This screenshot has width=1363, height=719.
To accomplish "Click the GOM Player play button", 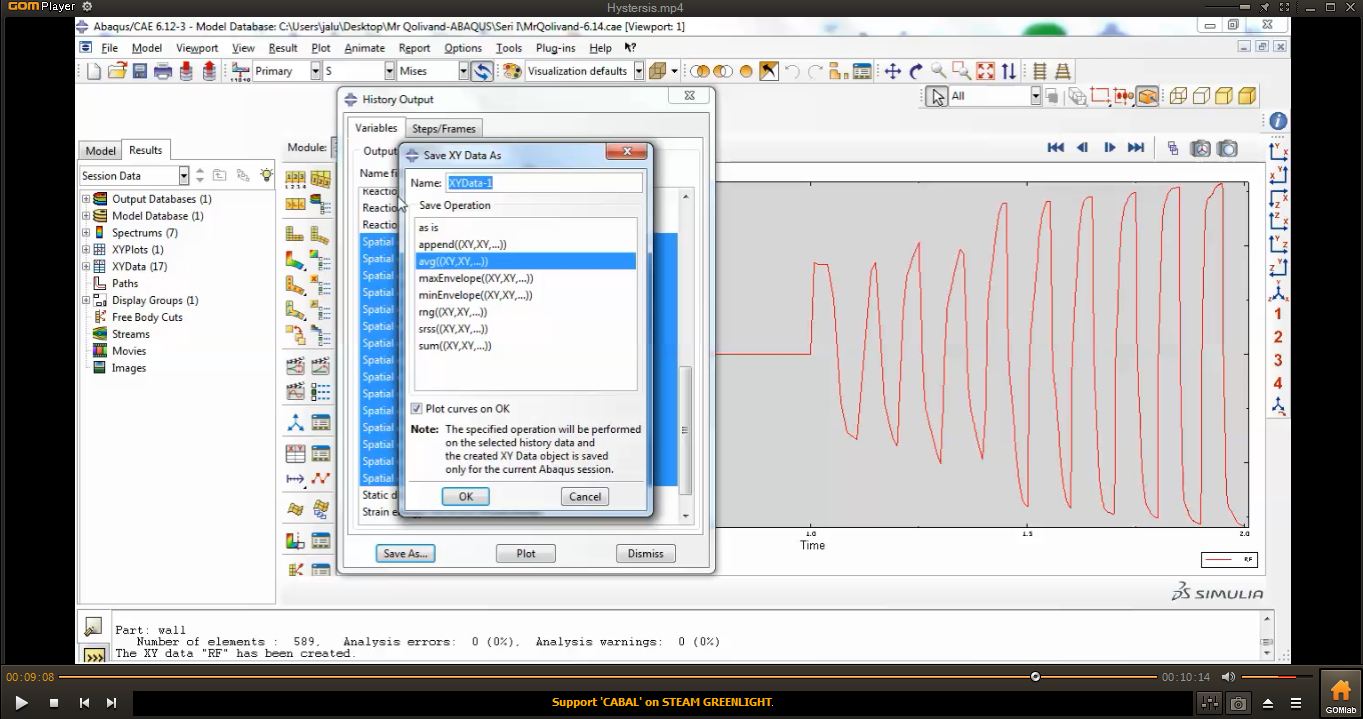I will (20, 703).
